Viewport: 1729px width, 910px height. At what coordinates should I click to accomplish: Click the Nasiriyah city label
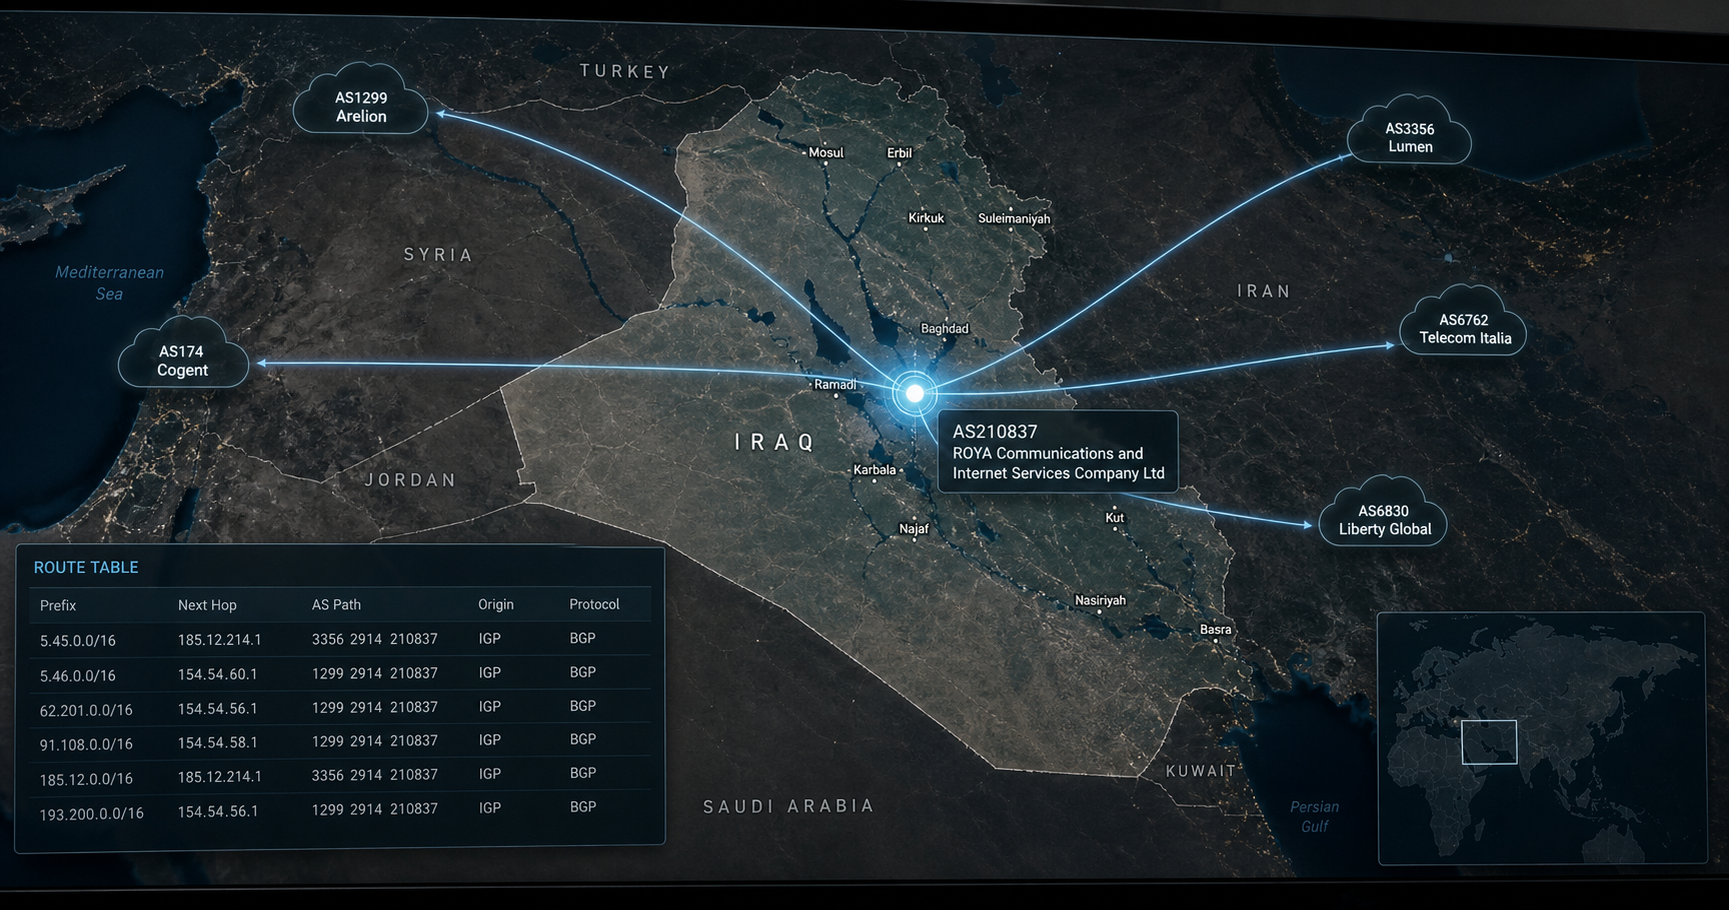1100,600
